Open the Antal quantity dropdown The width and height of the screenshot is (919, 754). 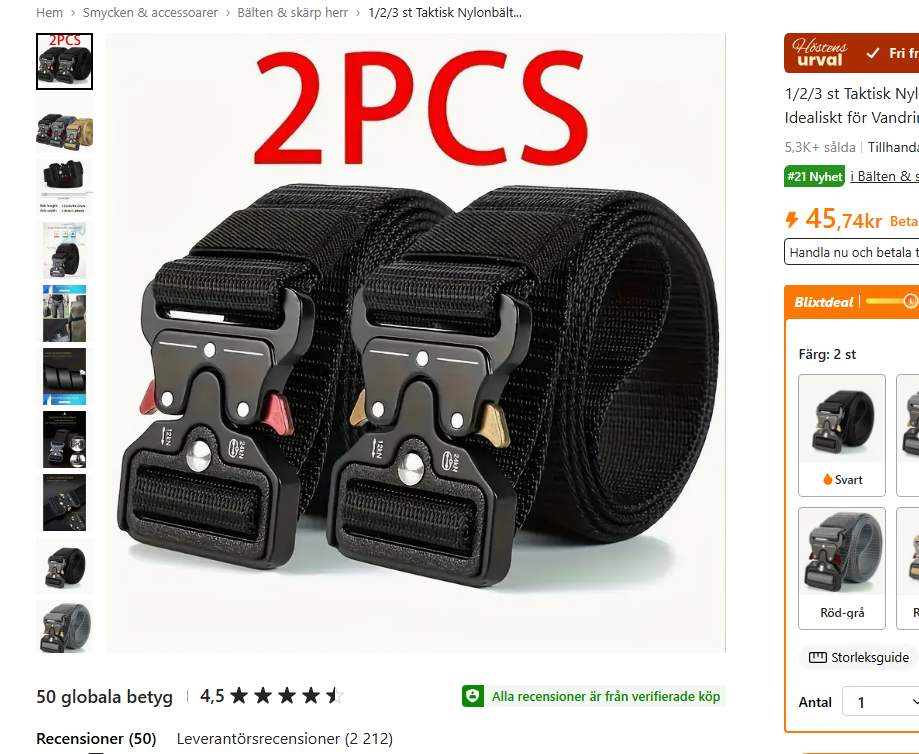pyautogui.click(x=880, y=702)
